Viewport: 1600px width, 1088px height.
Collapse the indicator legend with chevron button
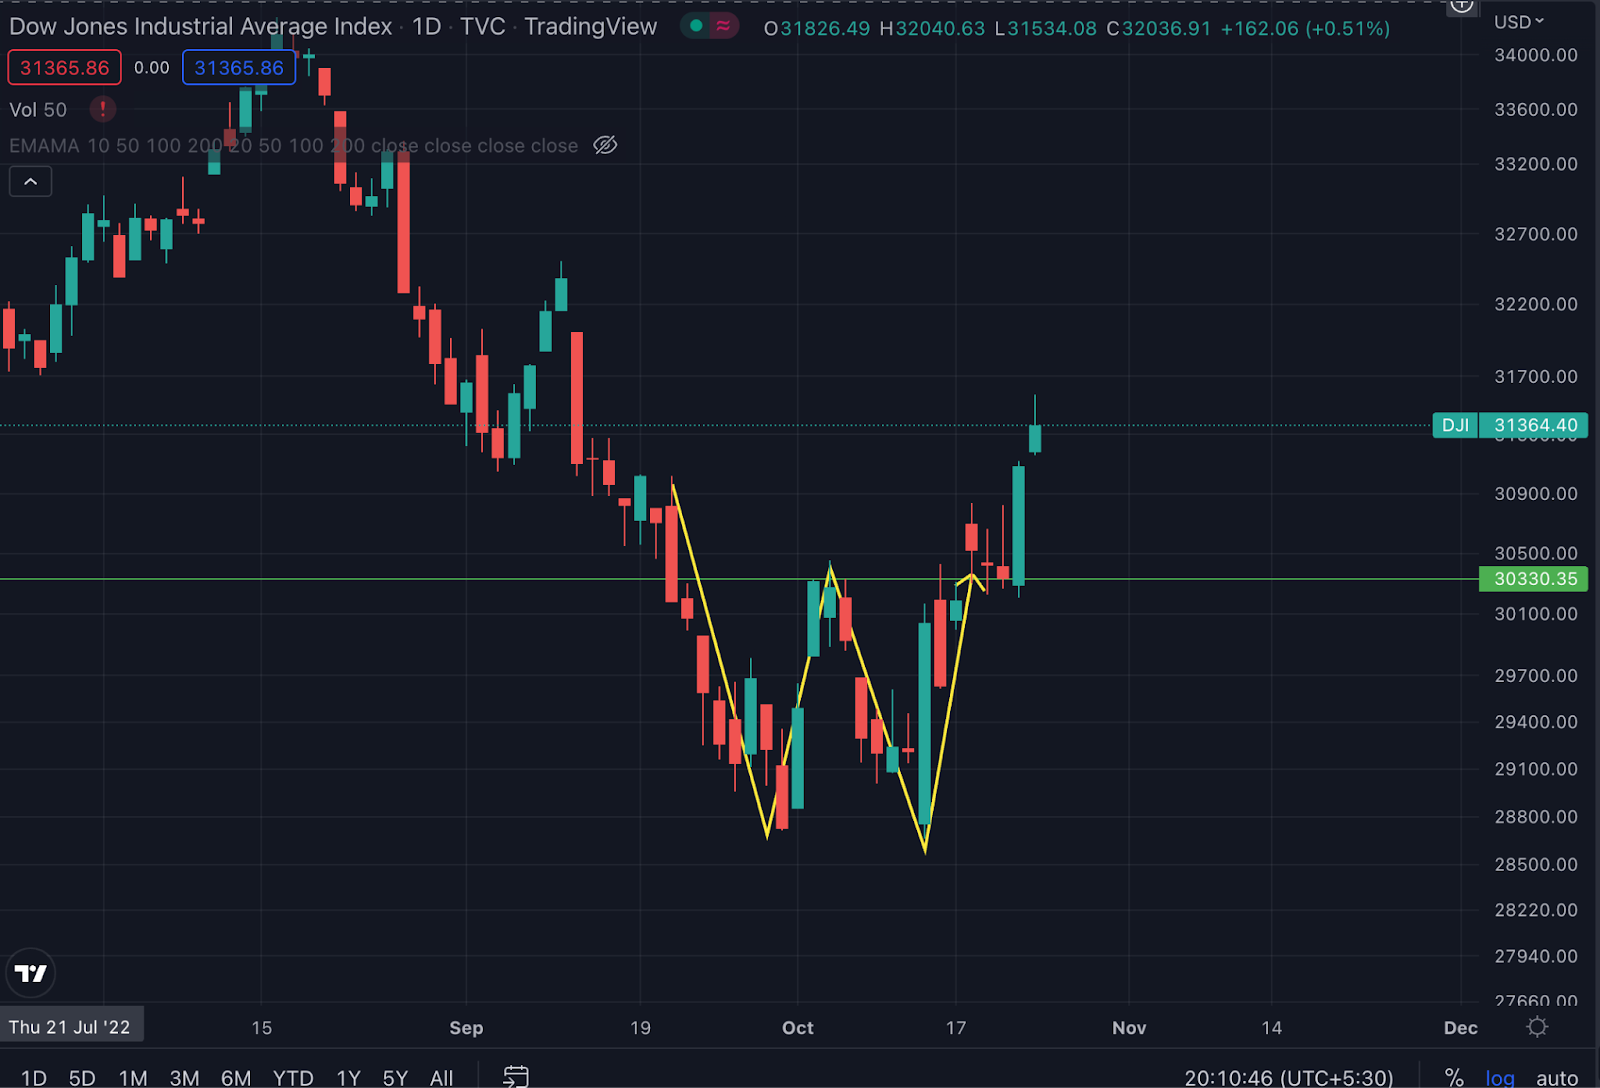[30, 181]
